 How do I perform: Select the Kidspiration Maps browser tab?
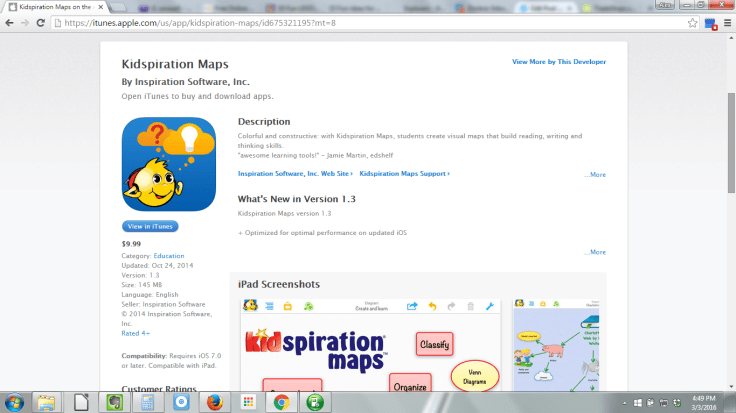55,7
